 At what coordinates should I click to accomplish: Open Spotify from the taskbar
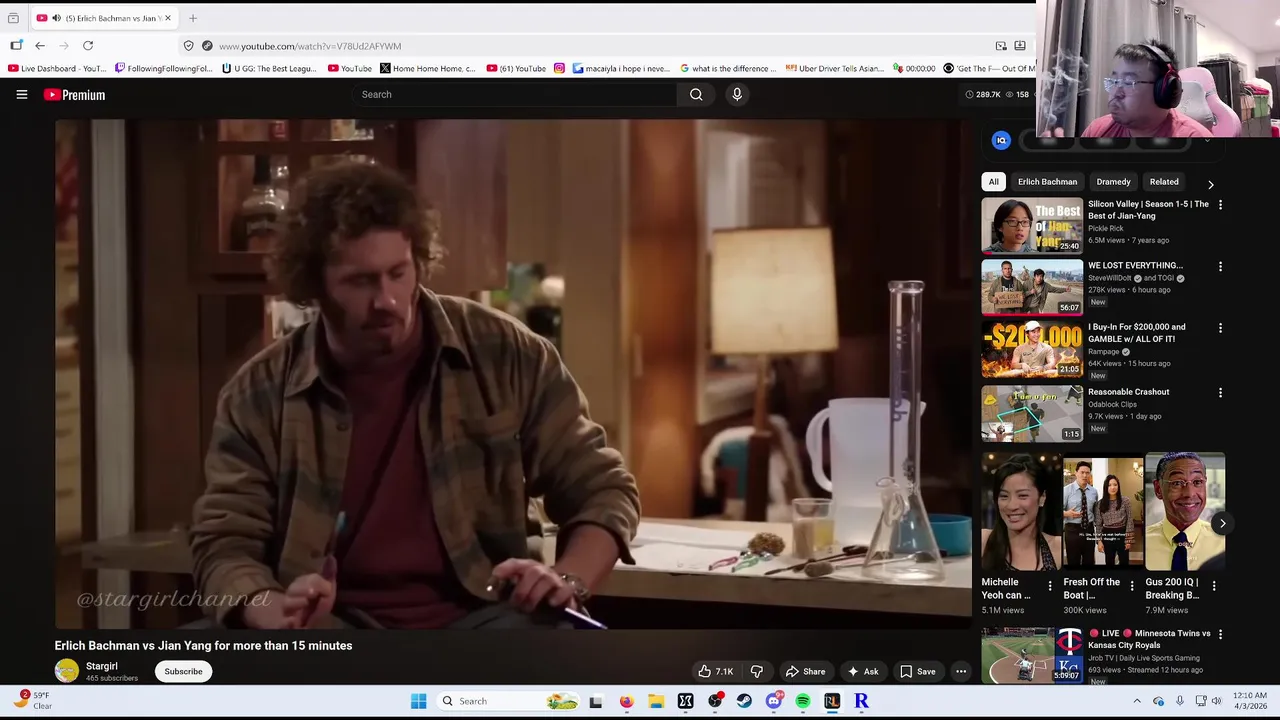click(x=803, y=701)
